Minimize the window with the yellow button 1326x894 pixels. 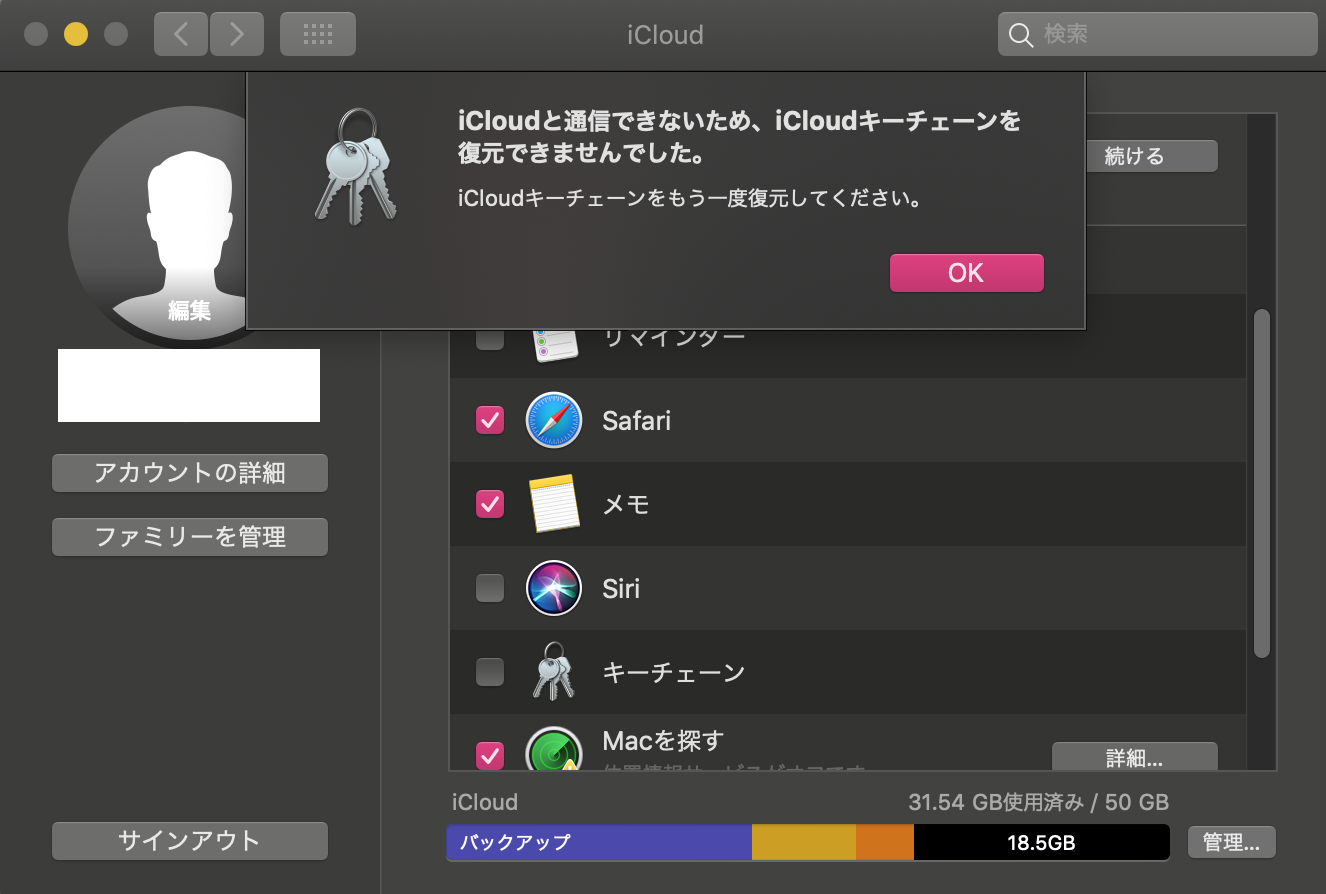pos(76,34)
